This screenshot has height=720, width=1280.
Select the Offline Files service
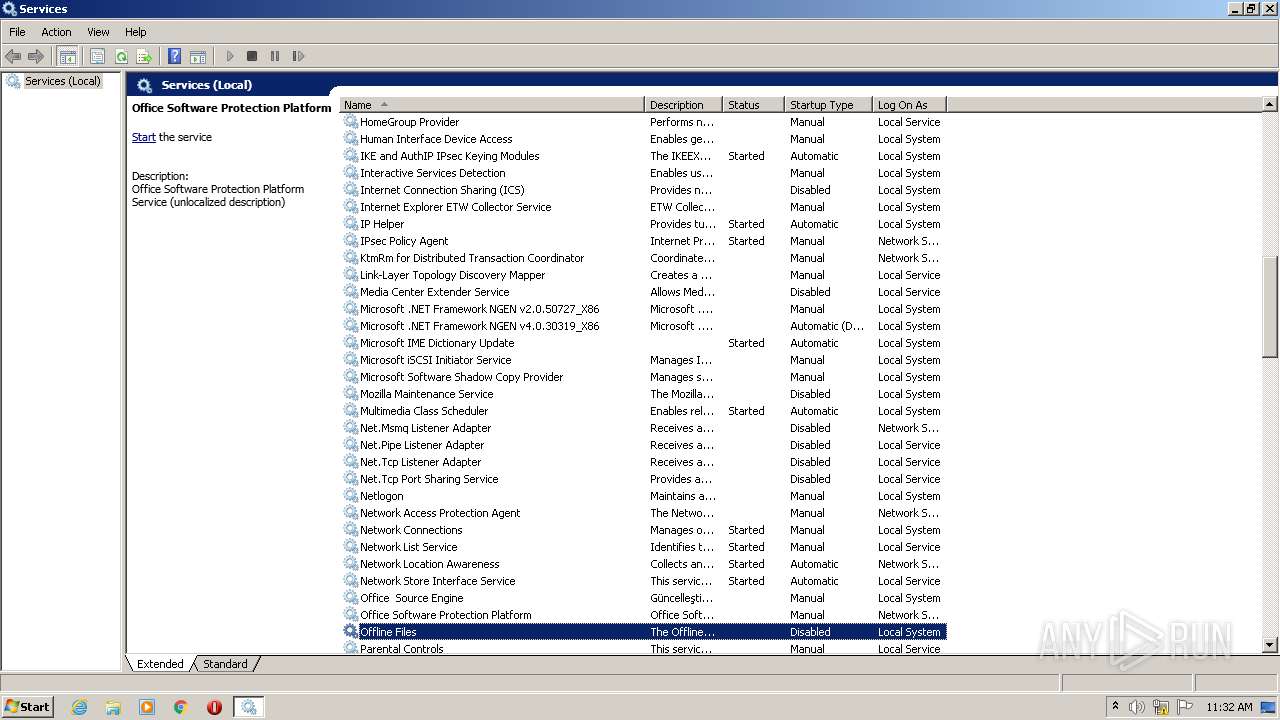643,632
